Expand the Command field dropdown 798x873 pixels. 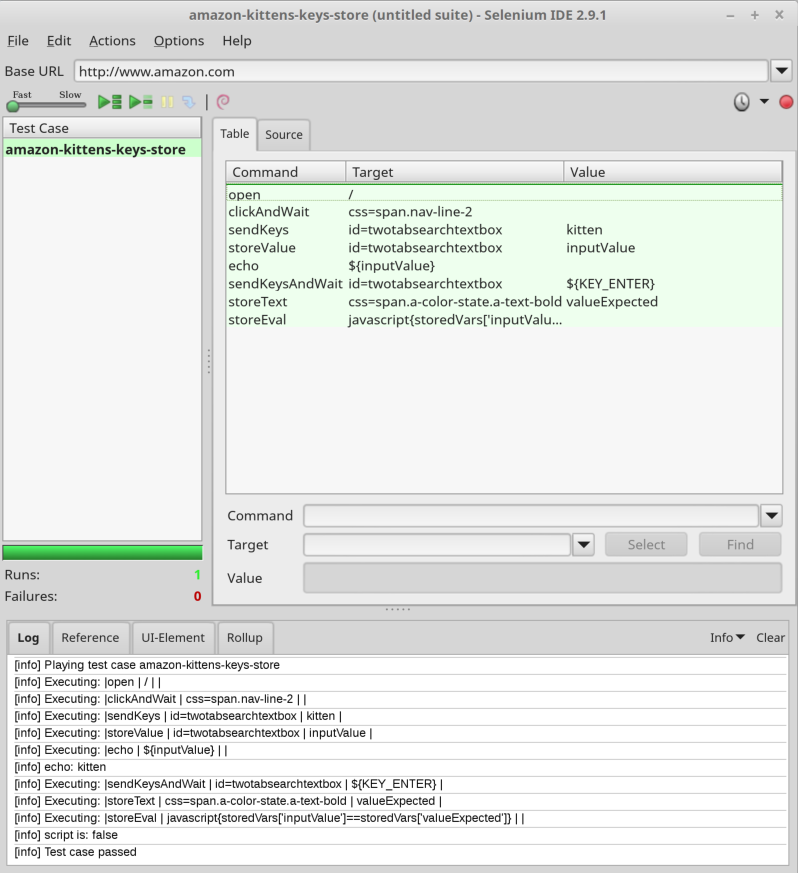[771, 516]
